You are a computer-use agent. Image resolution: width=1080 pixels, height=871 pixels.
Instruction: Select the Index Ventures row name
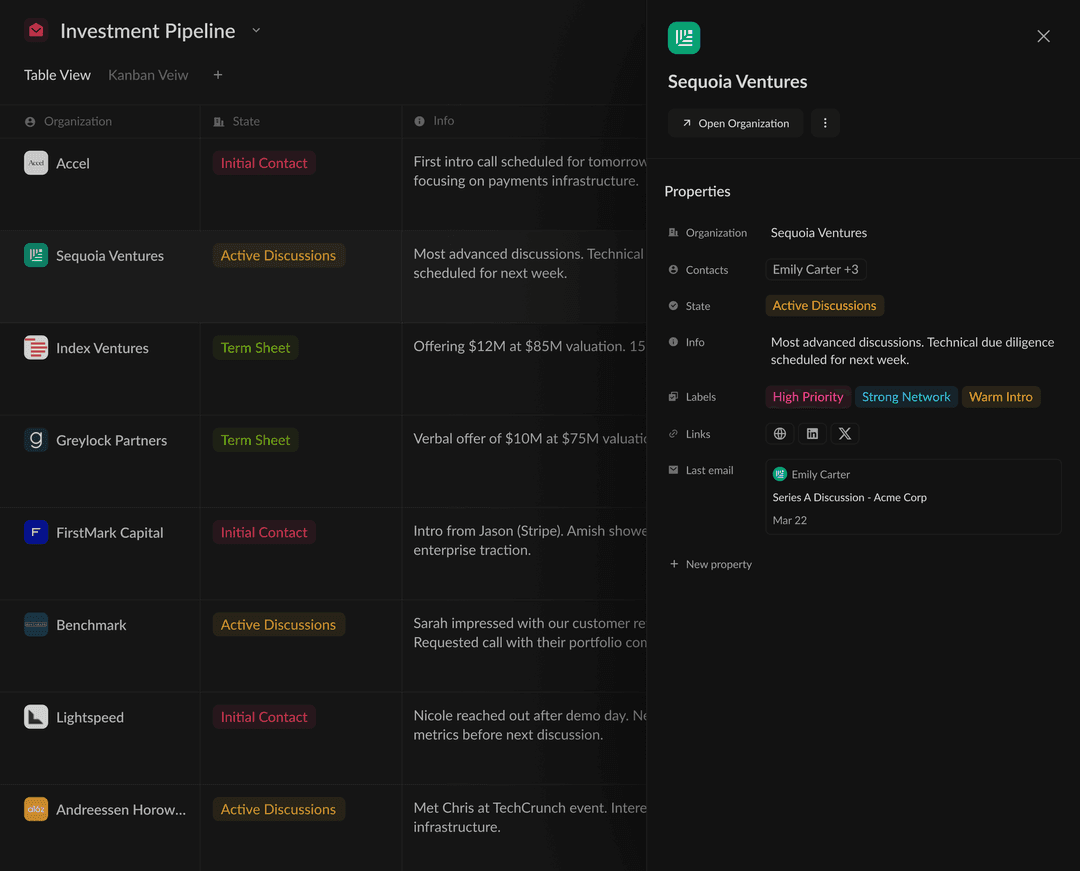click(103, 348)
